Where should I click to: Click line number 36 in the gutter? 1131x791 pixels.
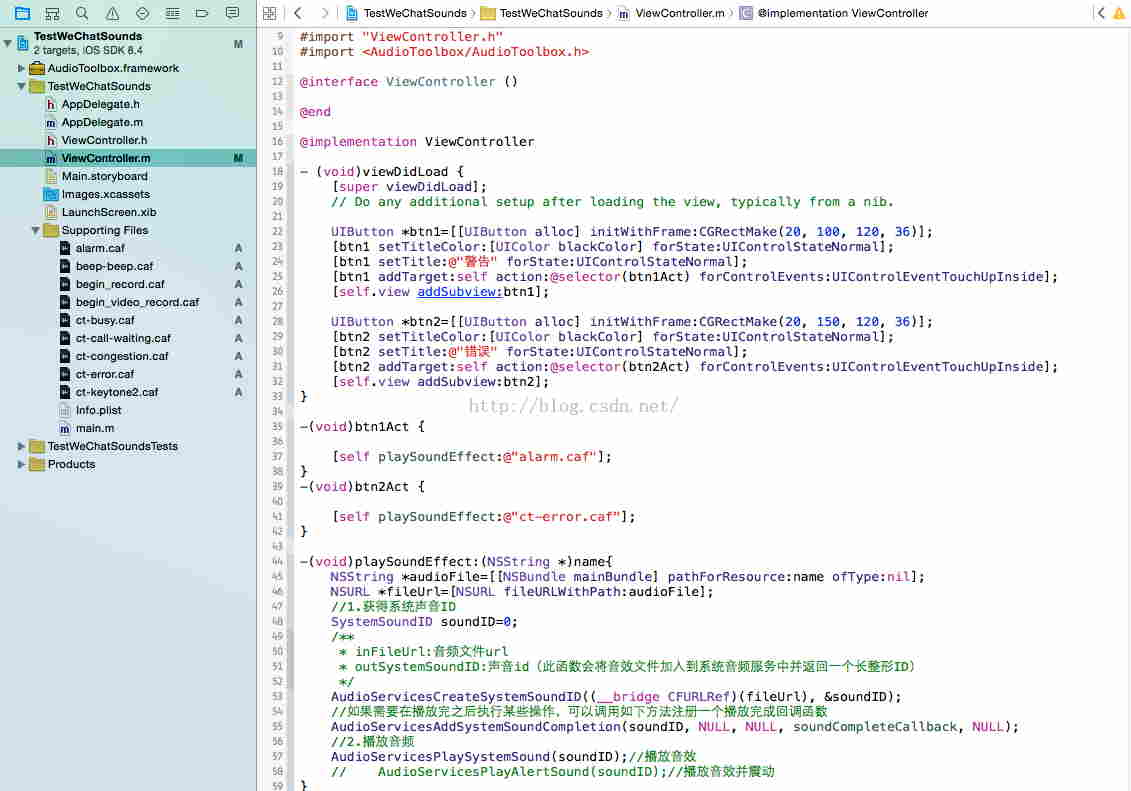278,442
